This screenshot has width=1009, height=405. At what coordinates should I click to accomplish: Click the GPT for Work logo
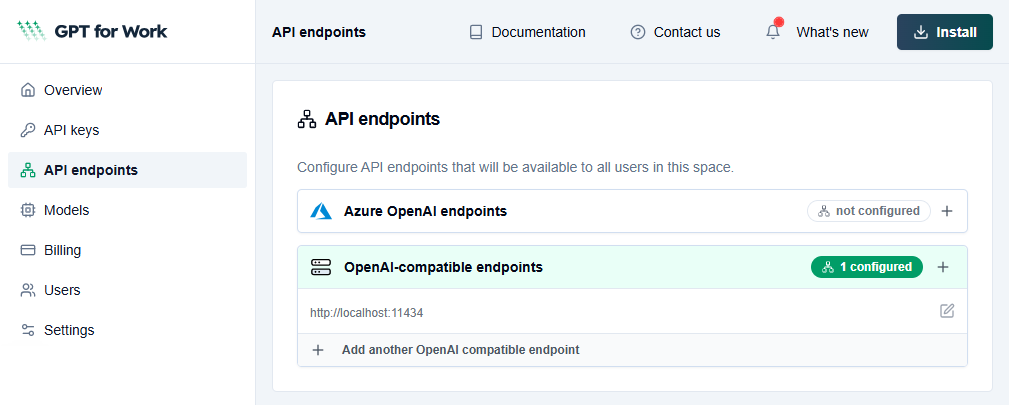(92, 31)
